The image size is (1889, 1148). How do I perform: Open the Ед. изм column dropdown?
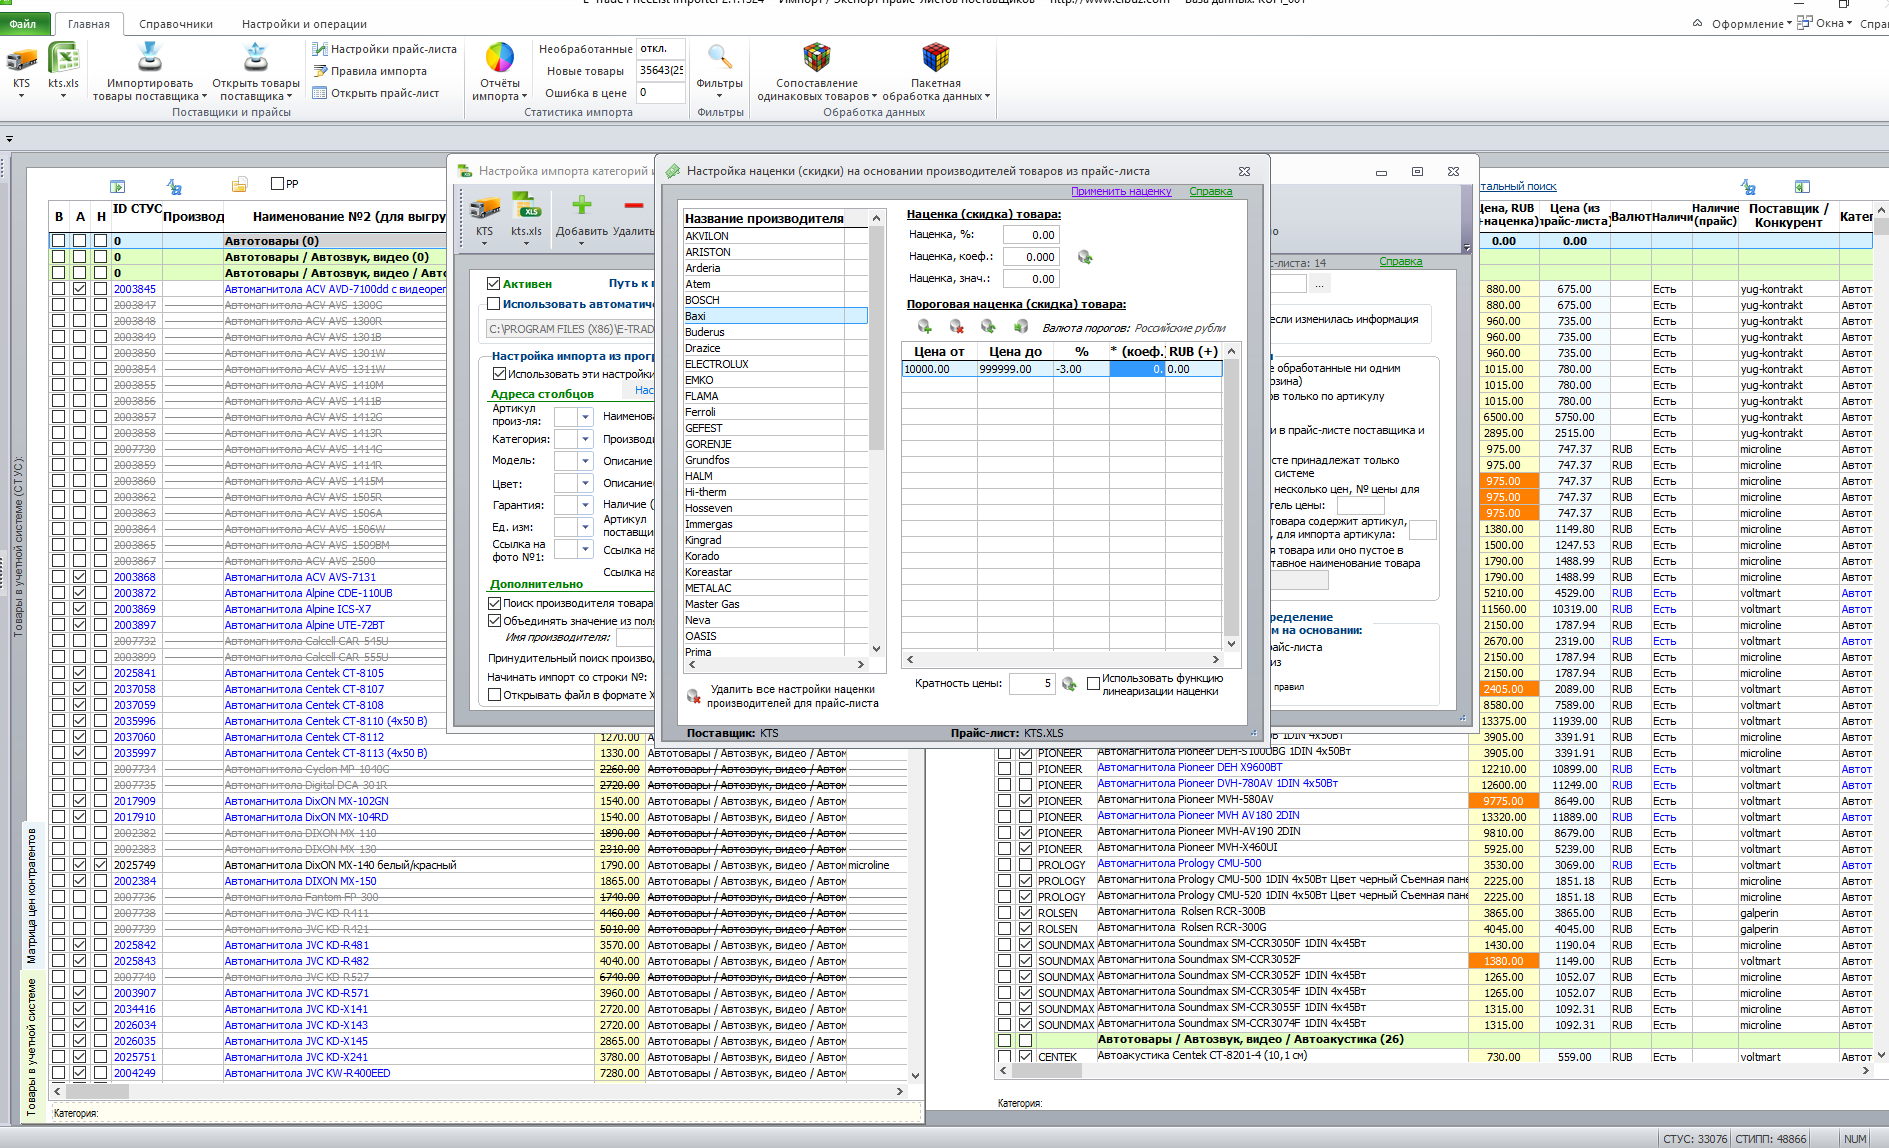pyautogui.click(x=585, y=527)
